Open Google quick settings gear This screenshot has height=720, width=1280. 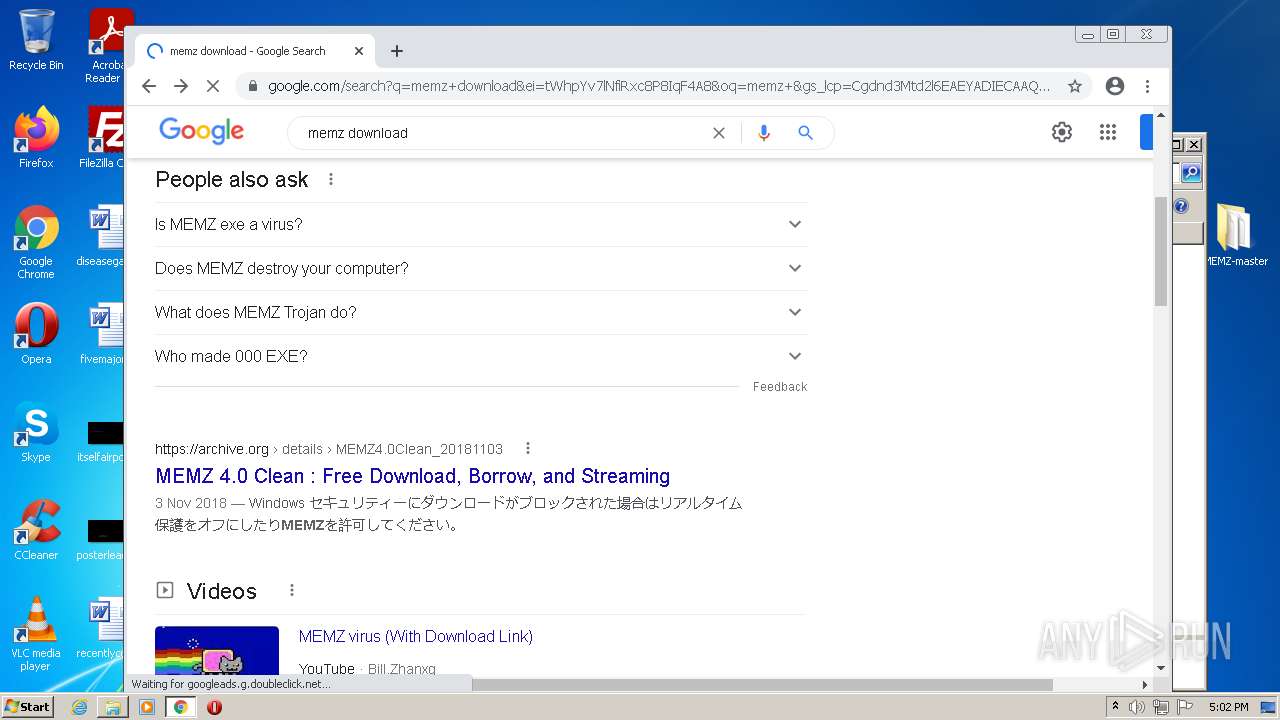[x=1062, y=132]
